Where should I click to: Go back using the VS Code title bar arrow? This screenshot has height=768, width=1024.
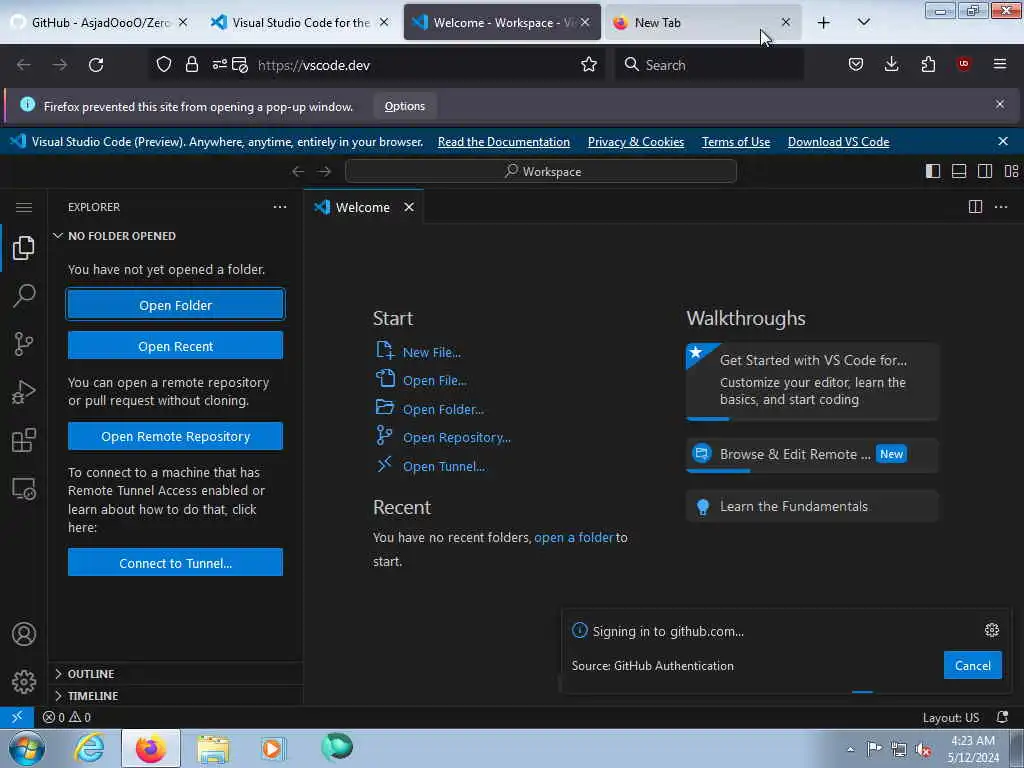coord(298,171)
